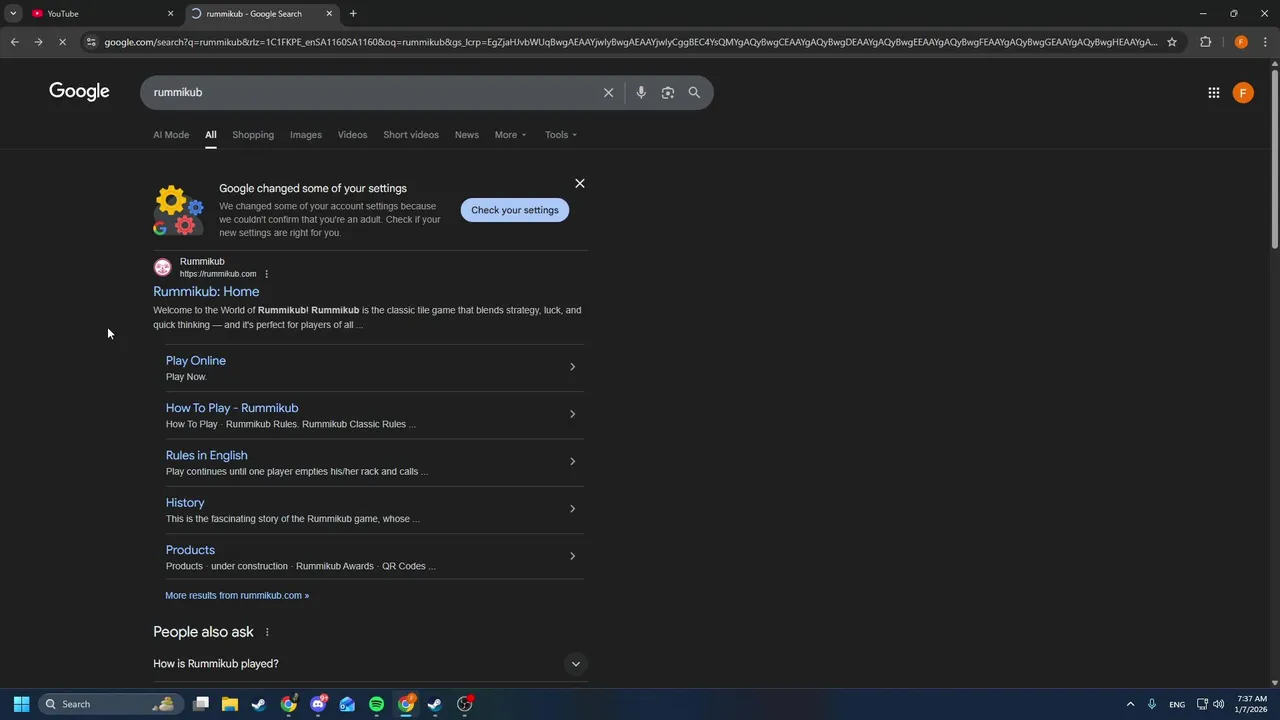1280x720 pixels.
Task: Click the browser forward arrow
Action: [38, 42]
